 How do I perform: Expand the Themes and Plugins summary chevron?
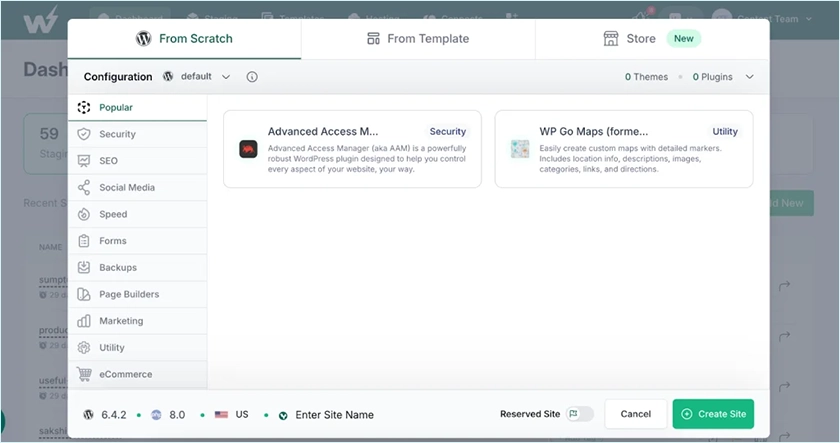click(750, 77)
